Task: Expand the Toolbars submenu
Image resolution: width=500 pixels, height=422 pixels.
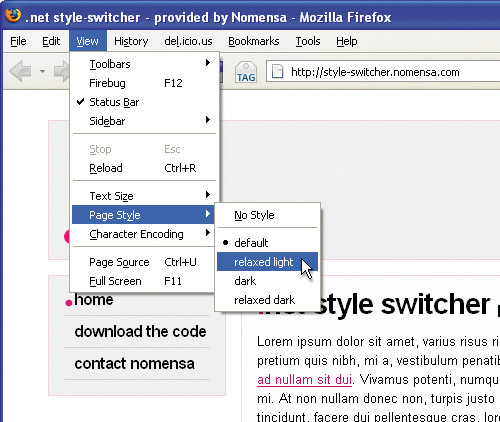Action: [x=144, y=64]
